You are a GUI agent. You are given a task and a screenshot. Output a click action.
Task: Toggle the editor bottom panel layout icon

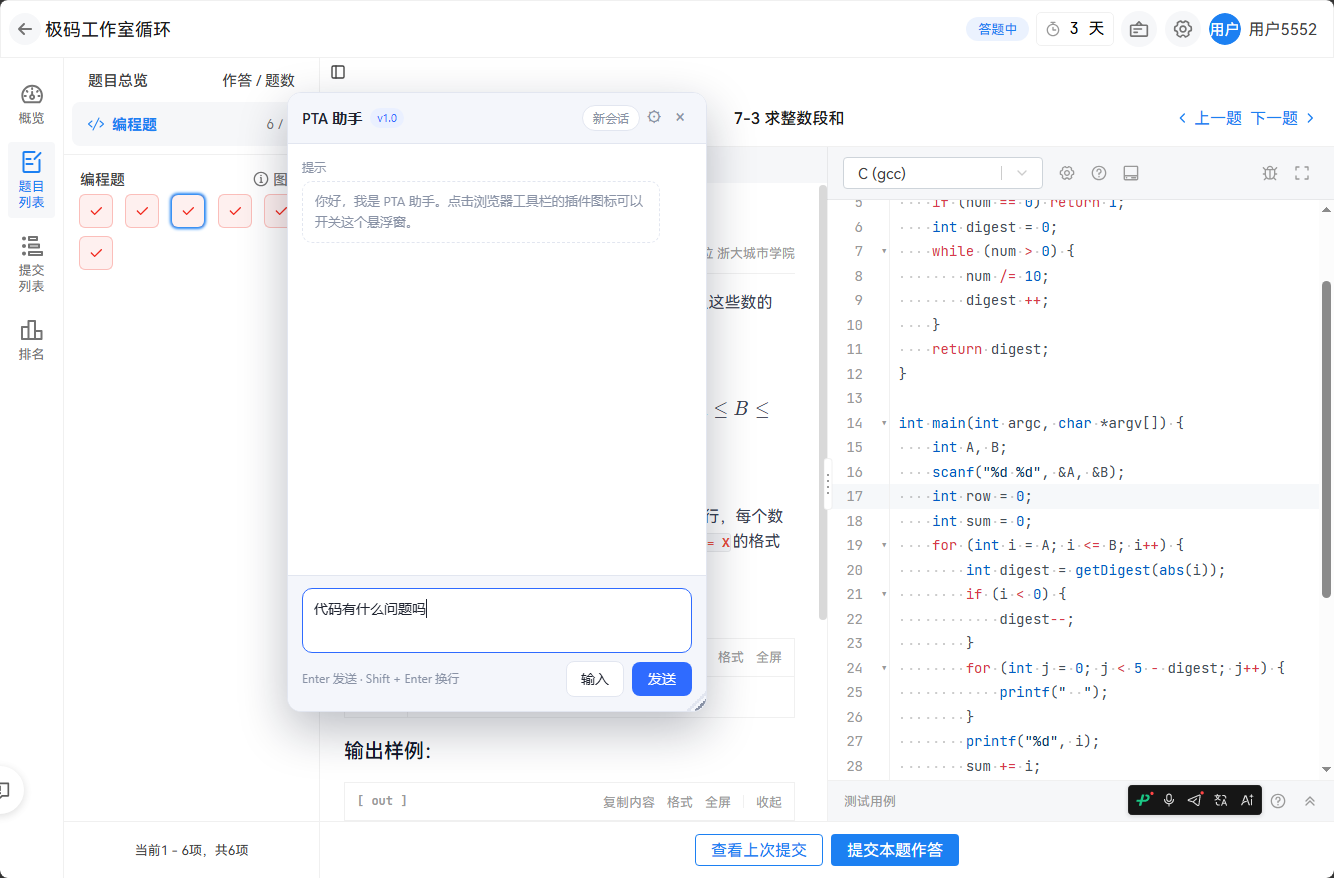(1131, 173)
